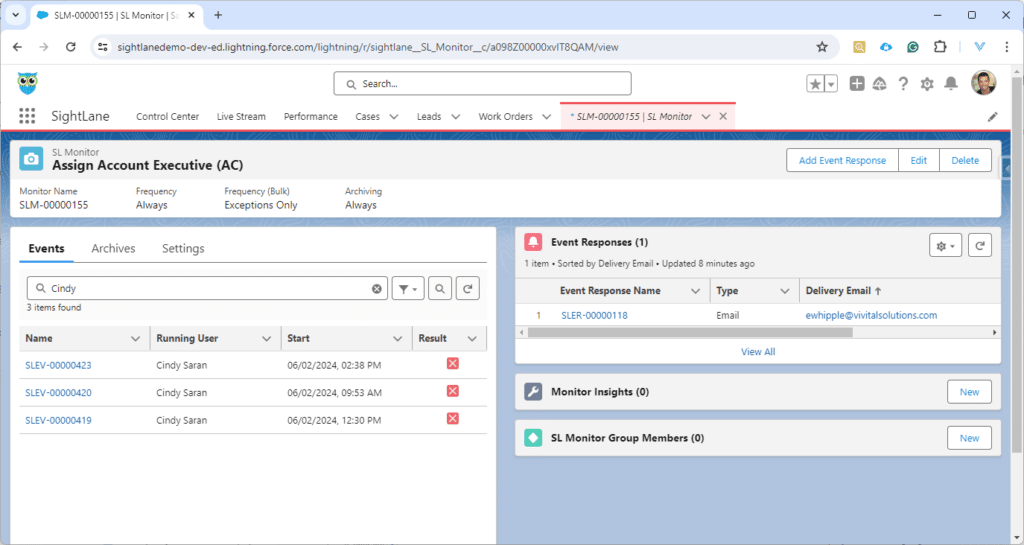Click the red failed result icon for SLEV-00000420
The image size is (1024, 545).
[453, 391]
